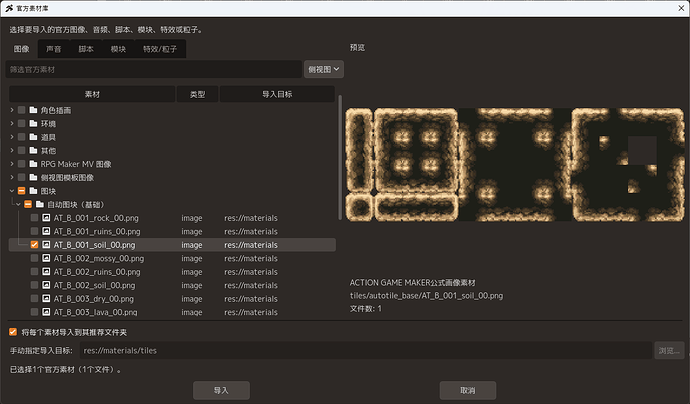Click the folder icon of 侧视图模板图像
690x404 pixels.
point(33,177)
